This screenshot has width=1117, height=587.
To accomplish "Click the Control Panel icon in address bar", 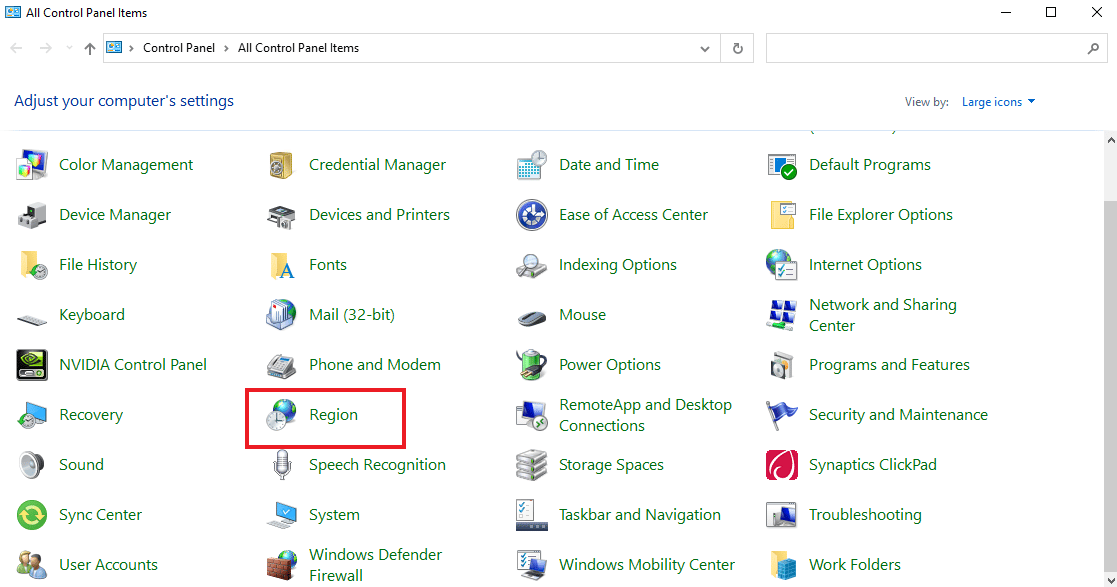I will (x=114, y=48).
